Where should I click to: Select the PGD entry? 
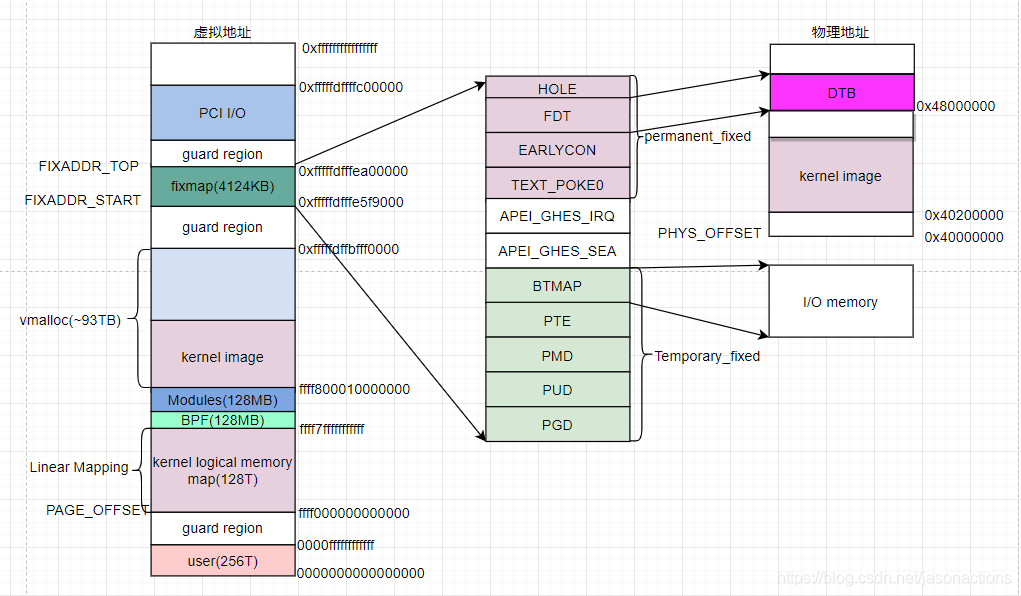click(557, 425)
